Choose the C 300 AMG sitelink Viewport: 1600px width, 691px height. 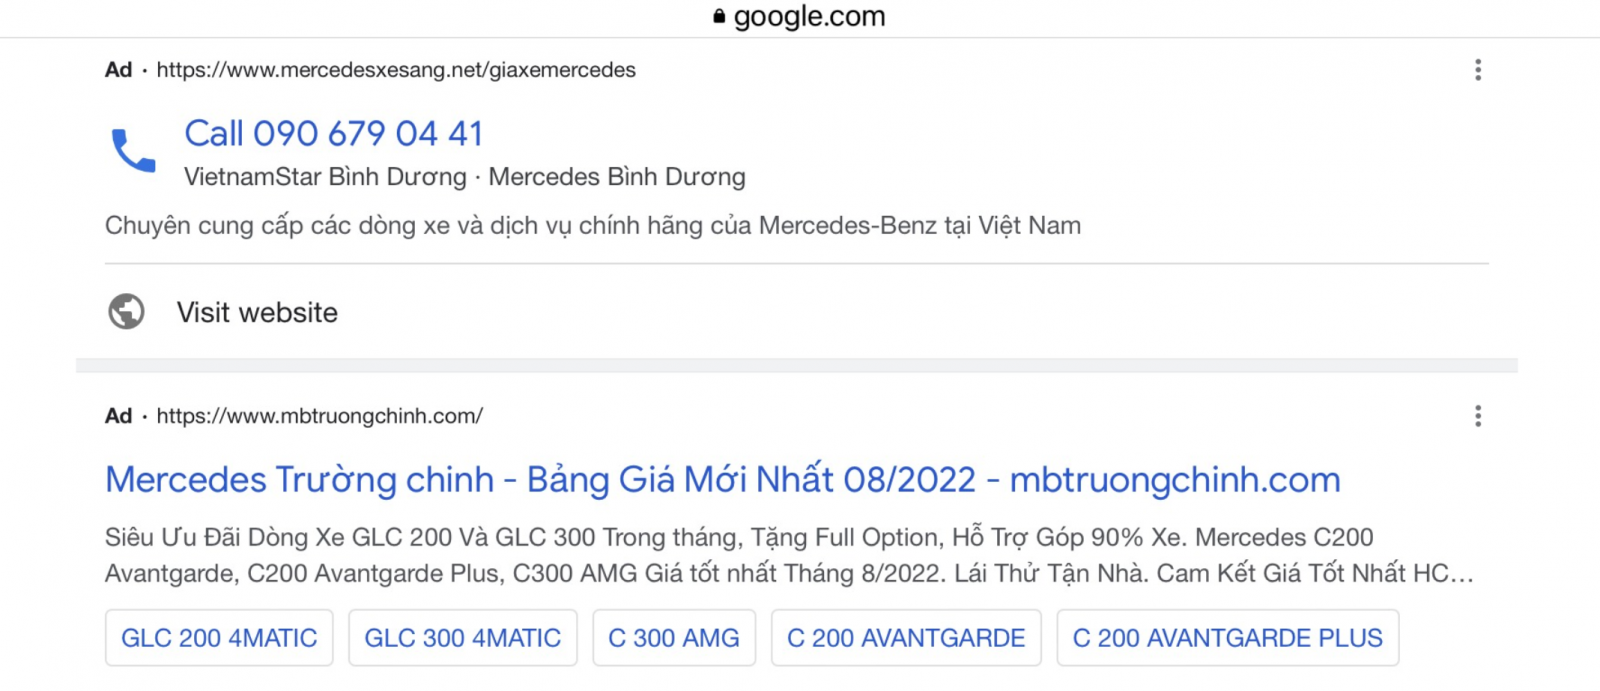tap(674, 638)
